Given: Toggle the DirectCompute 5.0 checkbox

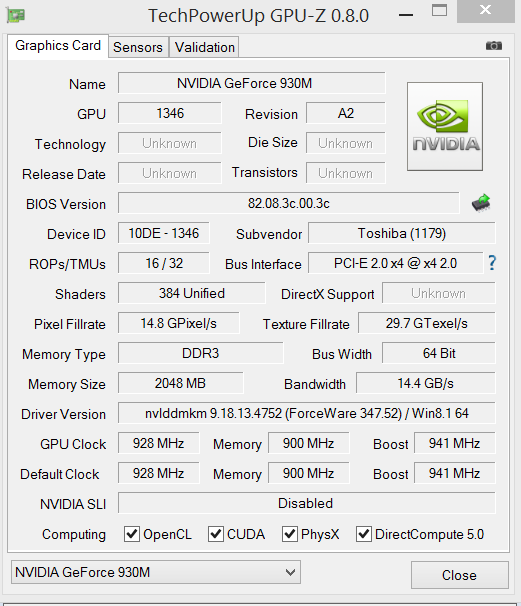Looking at the screenshot, I should (364, 534).
